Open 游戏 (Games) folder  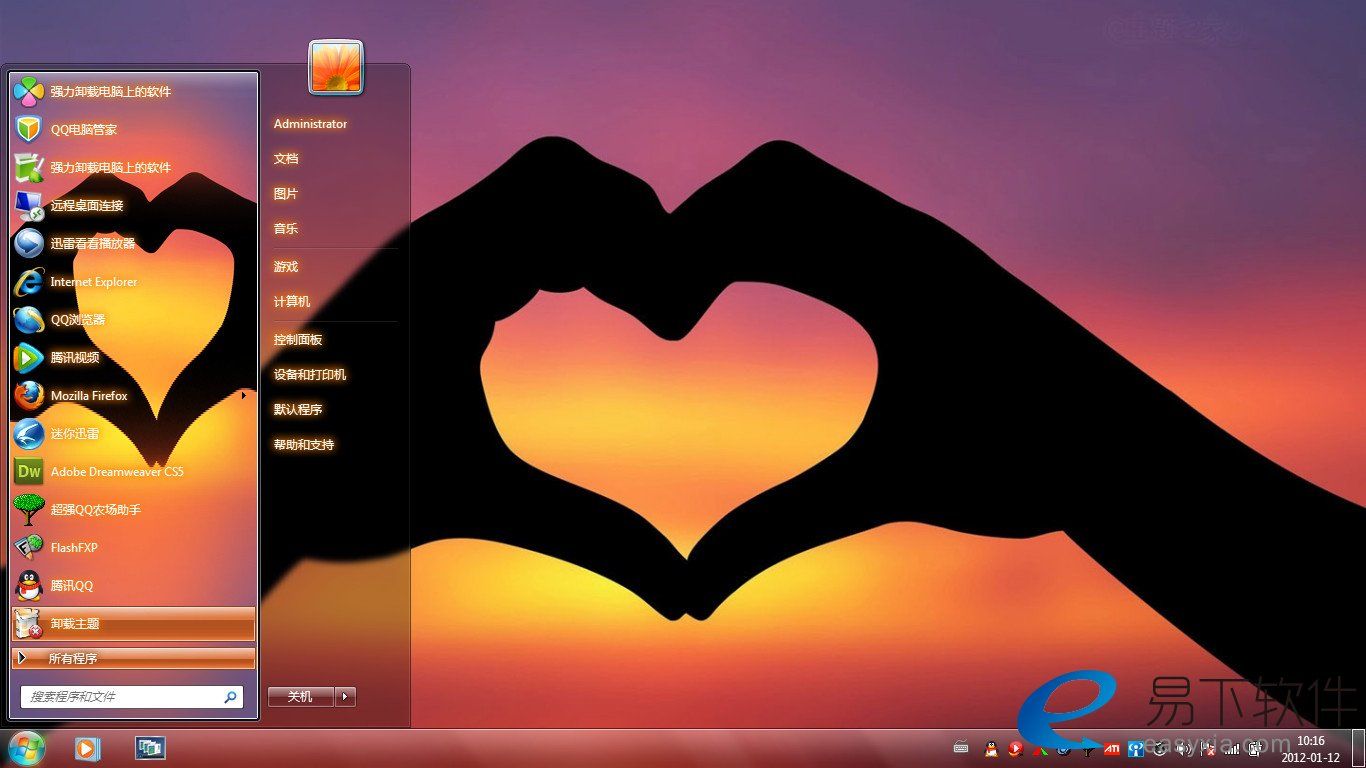coord(286,267)
